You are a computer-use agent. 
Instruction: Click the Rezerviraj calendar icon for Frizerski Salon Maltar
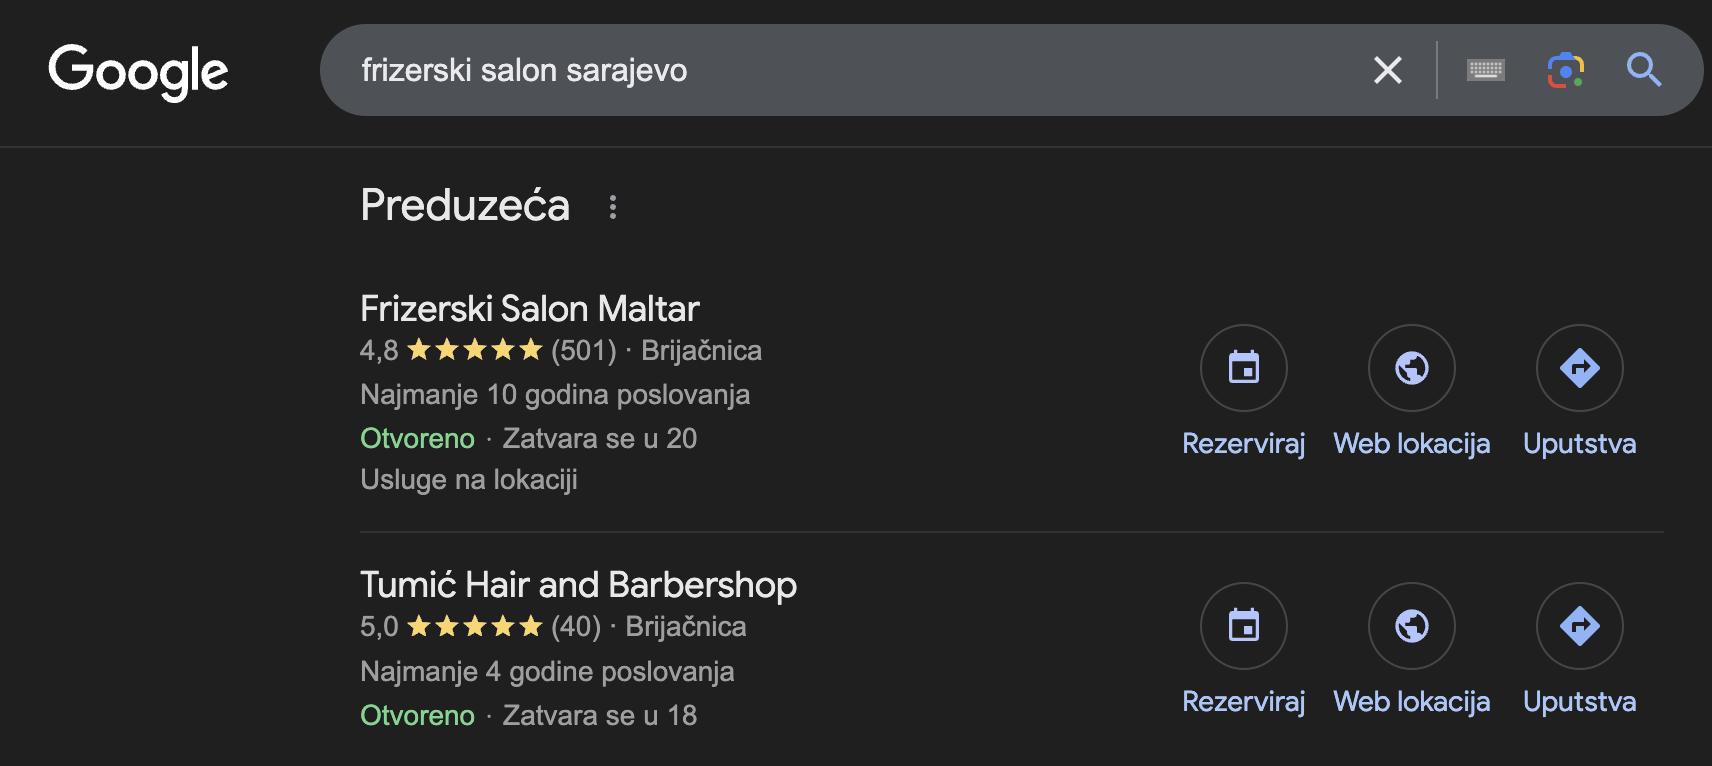click(1244, 368)
